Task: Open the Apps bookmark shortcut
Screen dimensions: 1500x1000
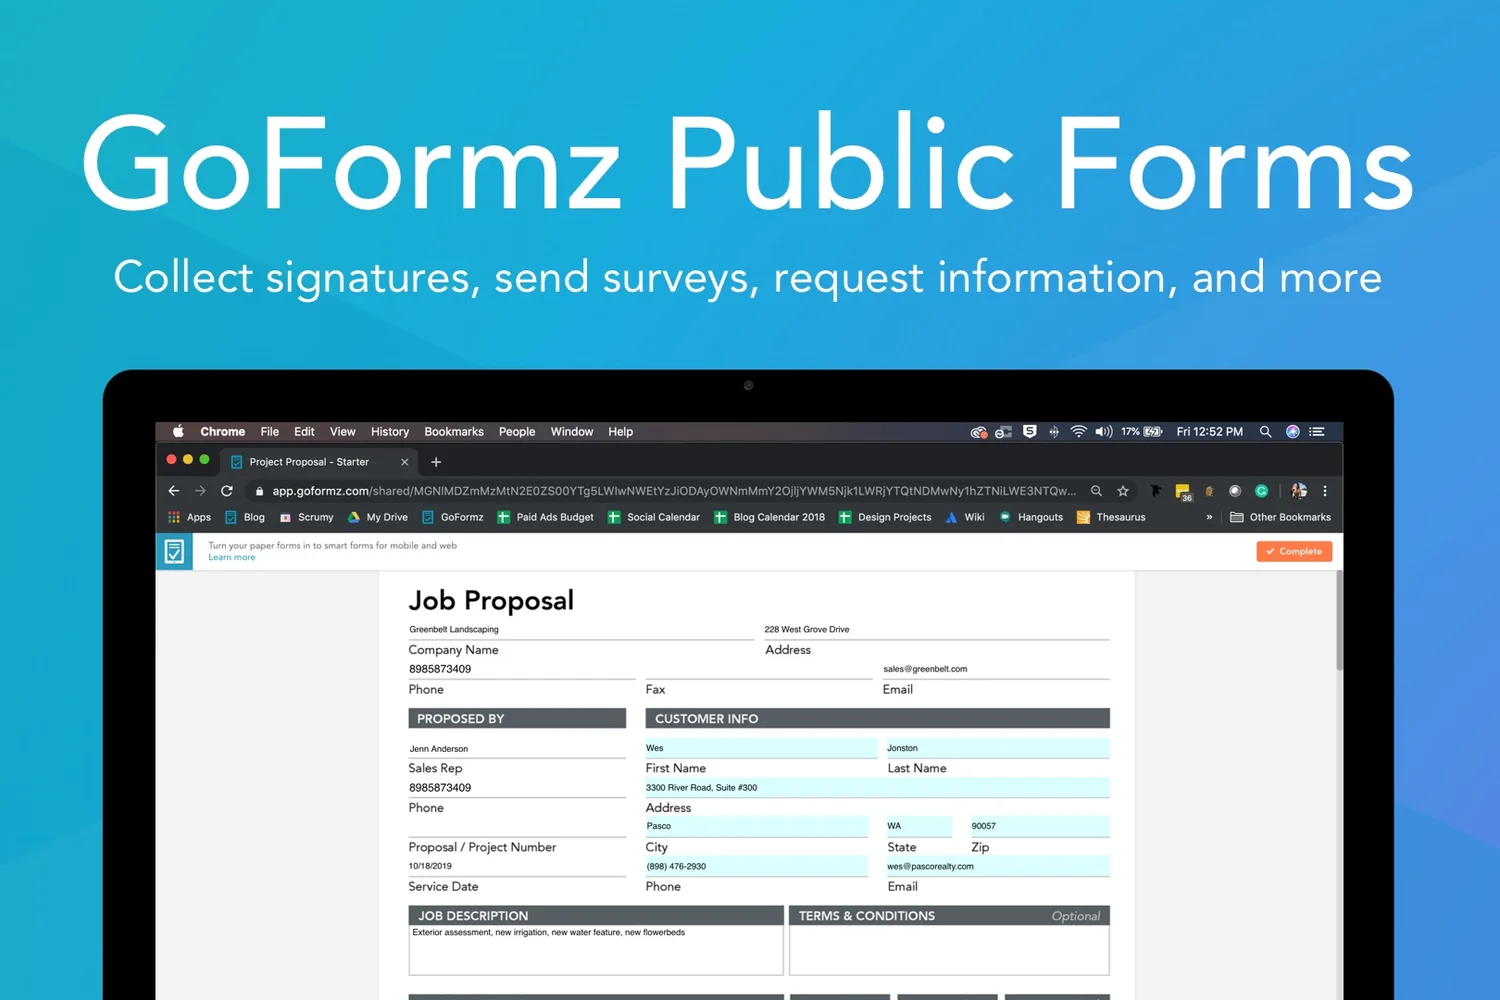Action: click(189, 517)
